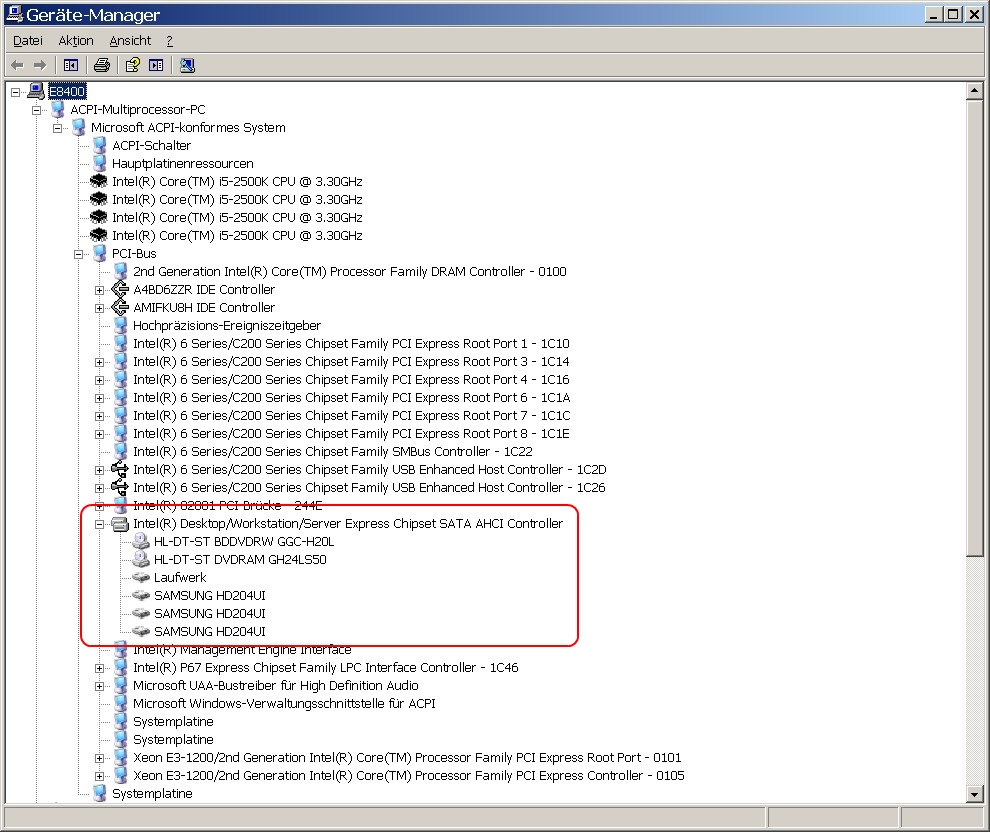Expand the A4BD6ZZR IDE Controller node

(99, 290)
